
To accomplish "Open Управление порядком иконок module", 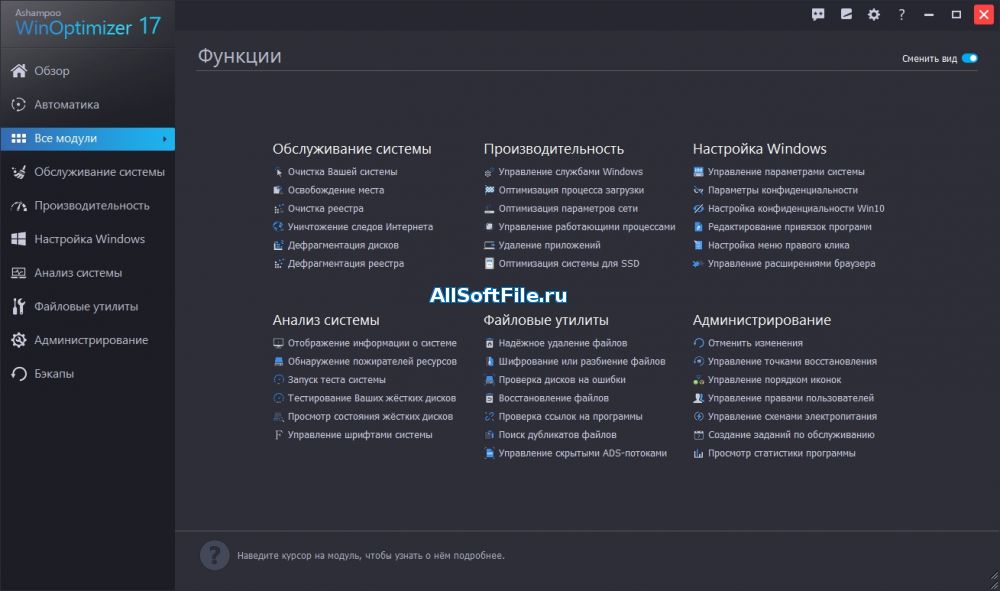I will 774,380.
